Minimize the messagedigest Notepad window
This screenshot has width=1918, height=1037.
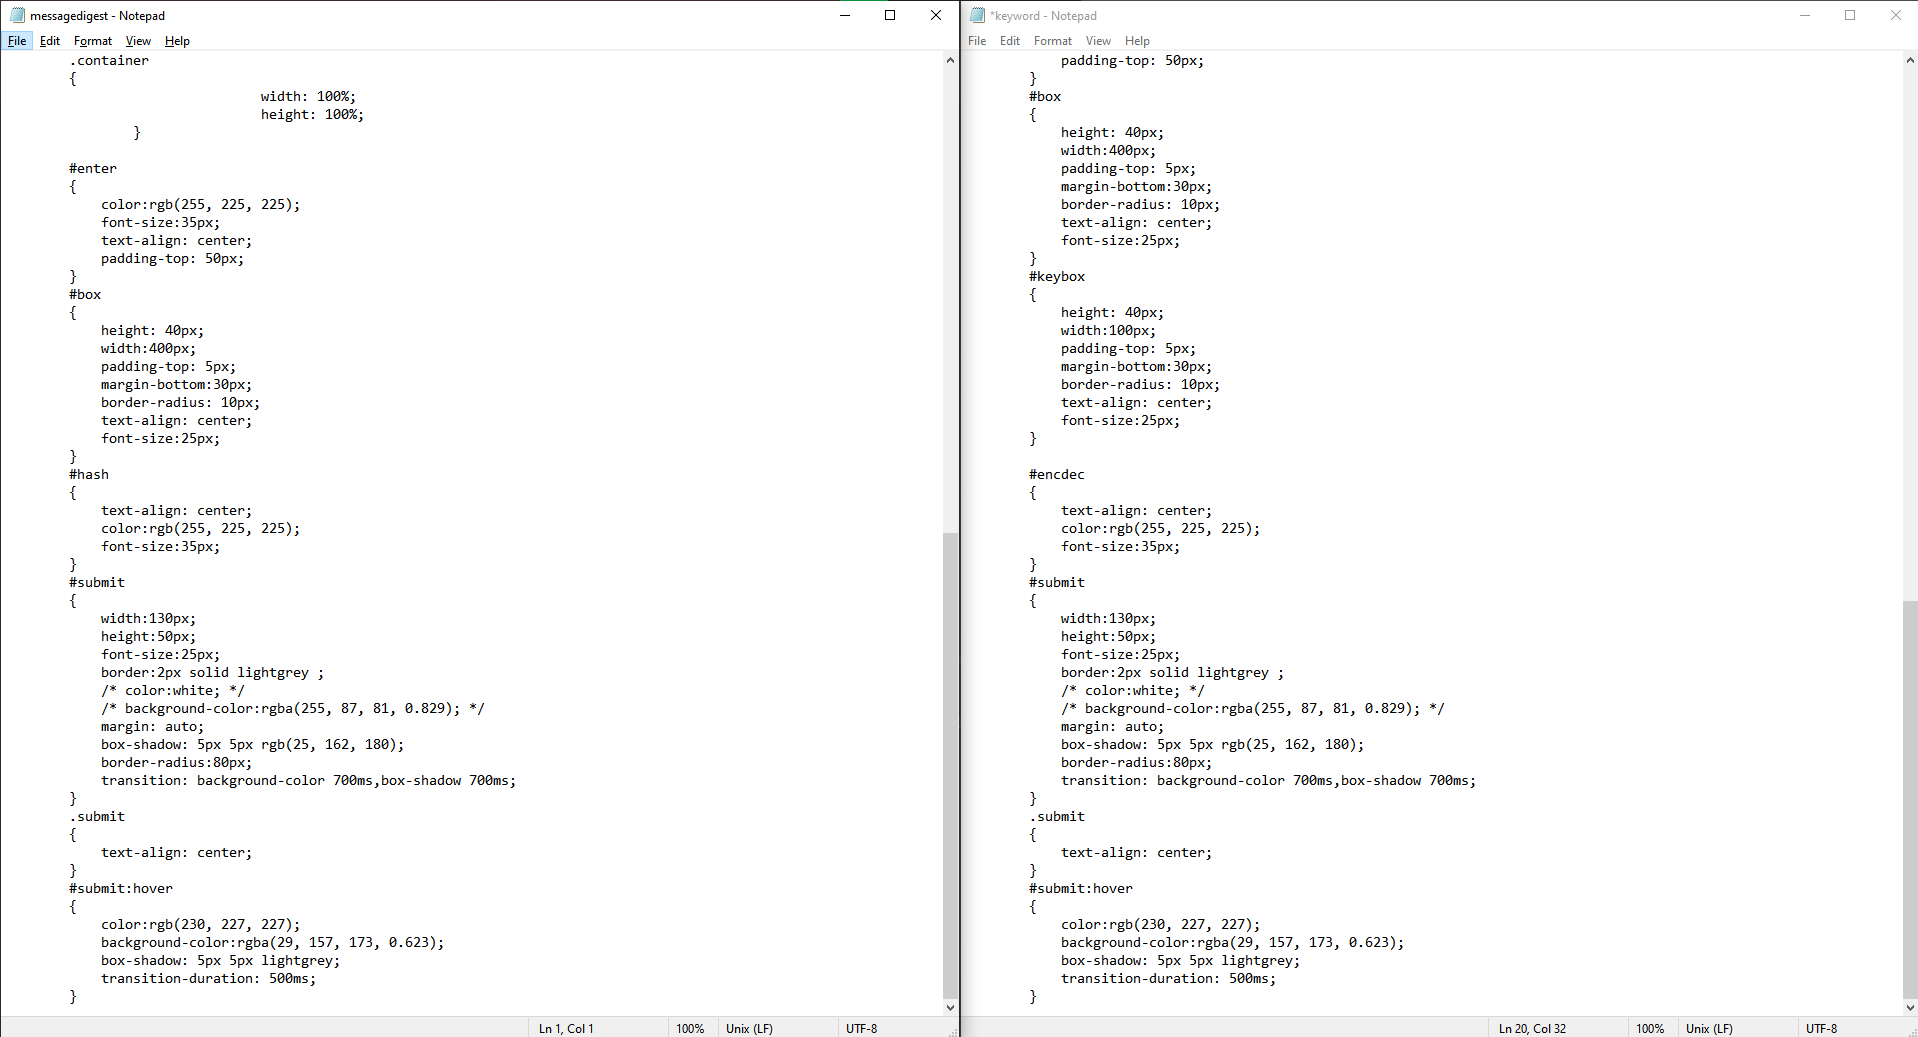(x=845, y=15)
